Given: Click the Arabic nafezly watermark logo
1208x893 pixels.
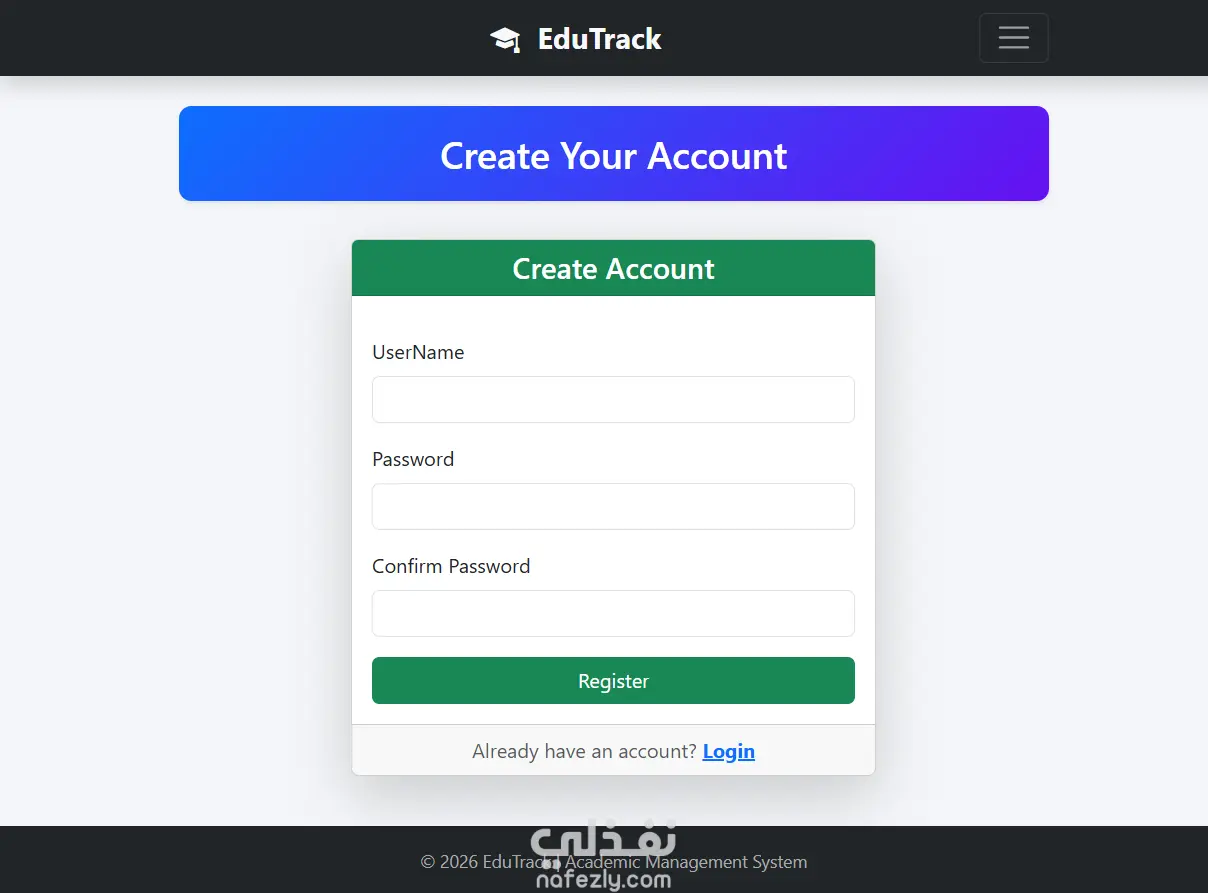Looking at the screenshot, I should click(x=603, y=846).
